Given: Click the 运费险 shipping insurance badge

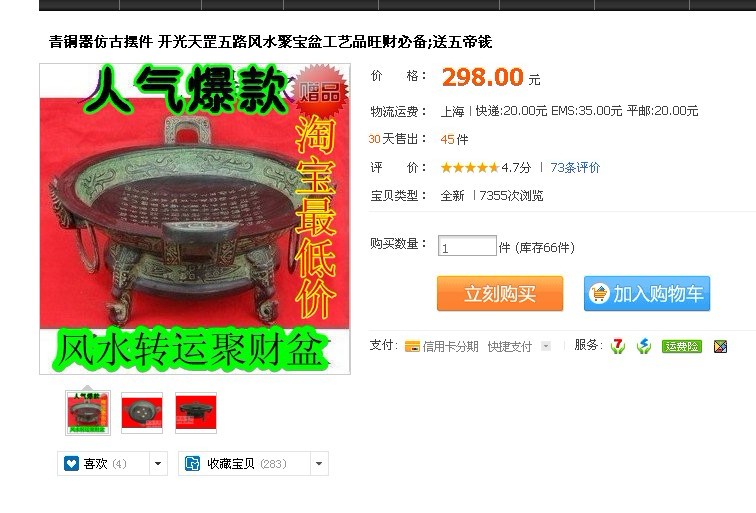Looking at the screenshot, I should click(682, 346).
